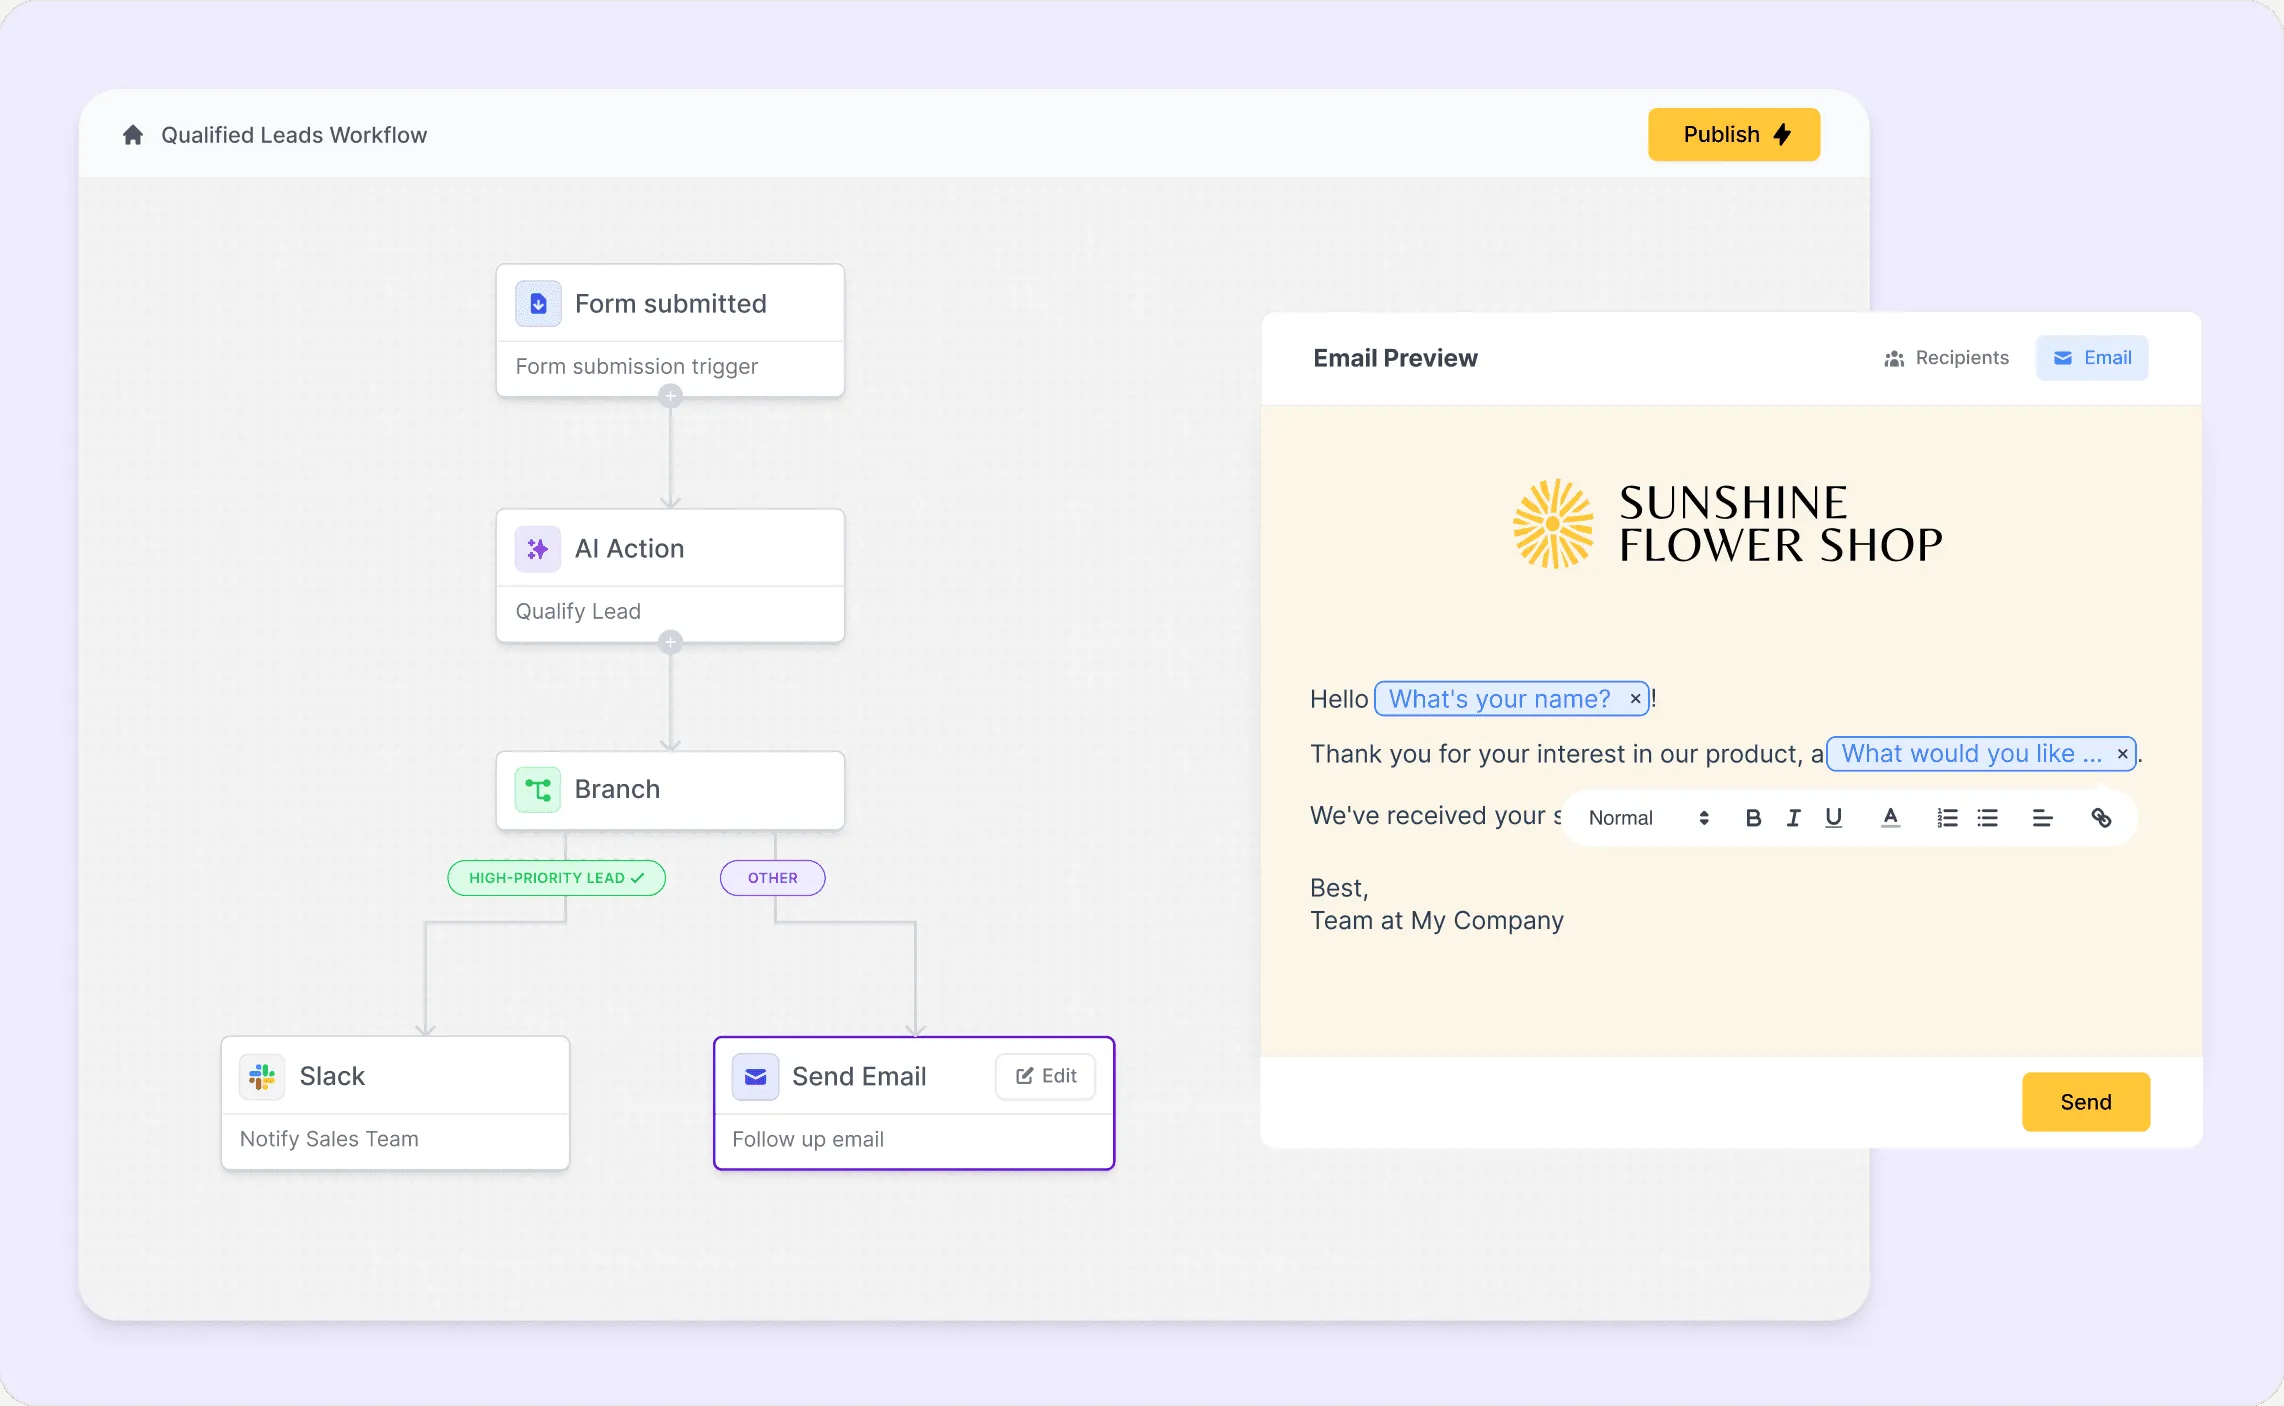Select "Qualify Lead" description text

[578, 612]
